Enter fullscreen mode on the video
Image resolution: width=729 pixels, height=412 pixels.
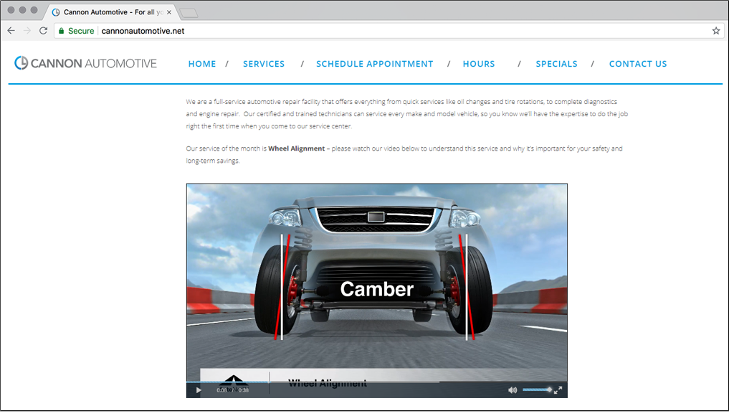tap(558, 389)
